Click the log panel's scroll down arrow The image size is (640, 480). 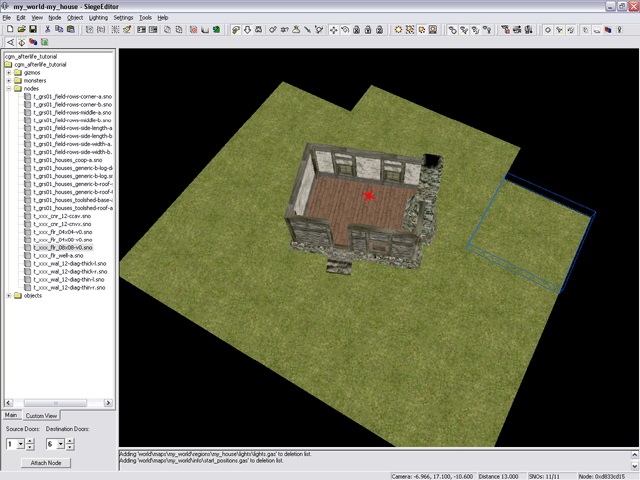click(635, 465)
